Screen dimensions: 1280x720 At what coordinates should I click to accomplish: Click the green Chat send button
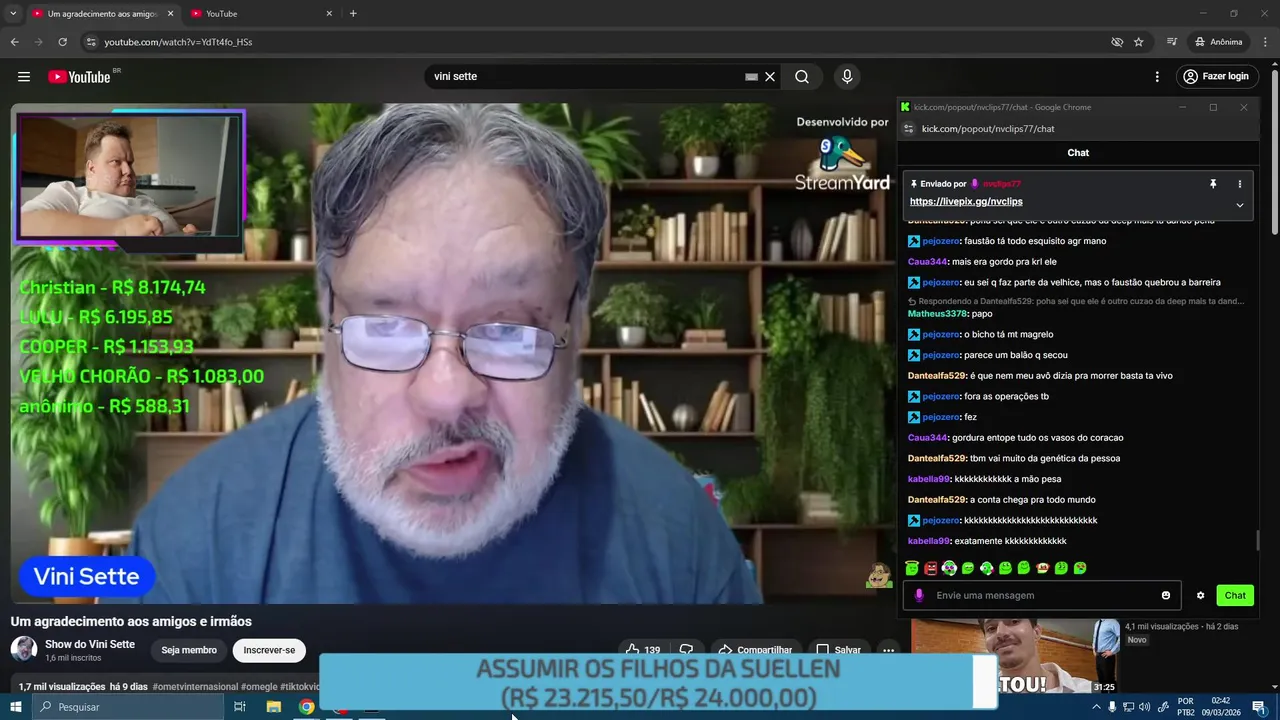pyautogui.click(x=1235, y=595)
